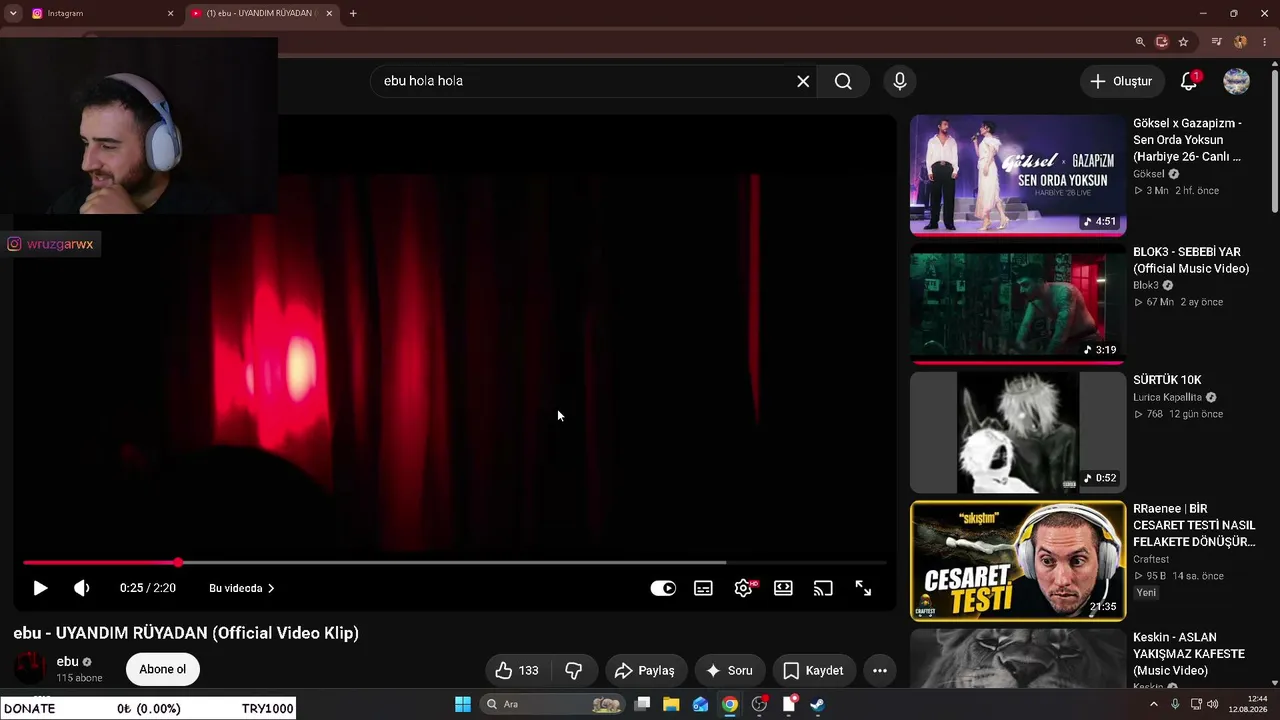Open the Göksel channel name link
Screen dimensions: 1280x720
pyautogui.click(x=1149, y=174)
